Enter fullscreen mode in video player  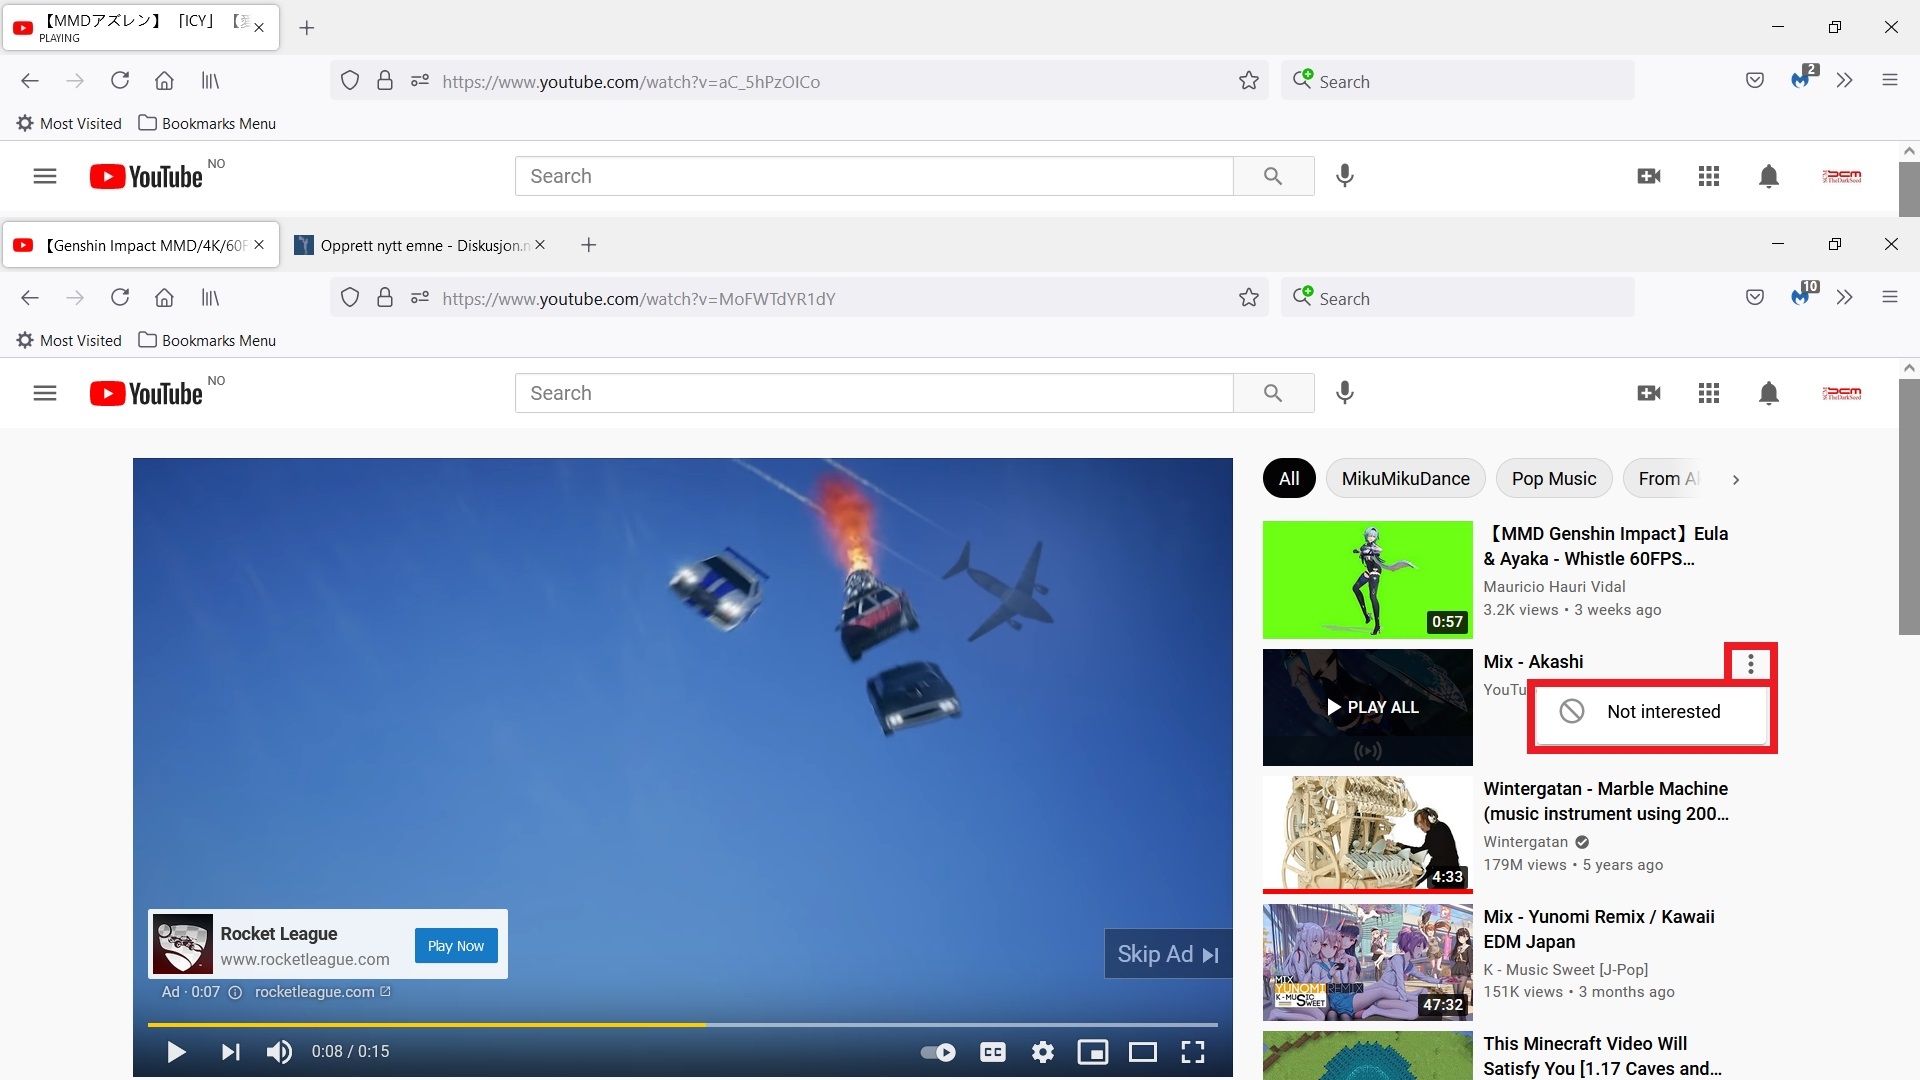1193,1052
